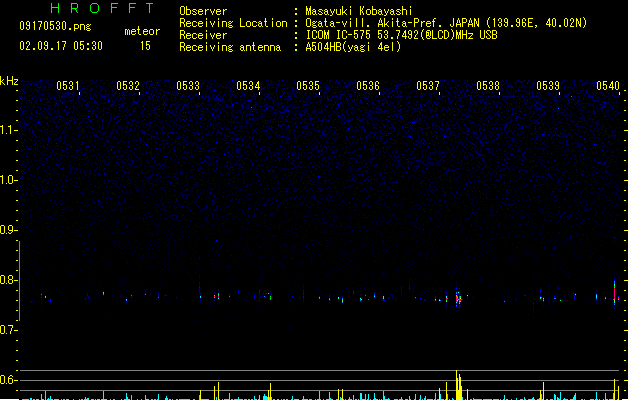Select the file name 09170530.png
629x400 pixels.
pyautogui.click(x=55, y=26)
